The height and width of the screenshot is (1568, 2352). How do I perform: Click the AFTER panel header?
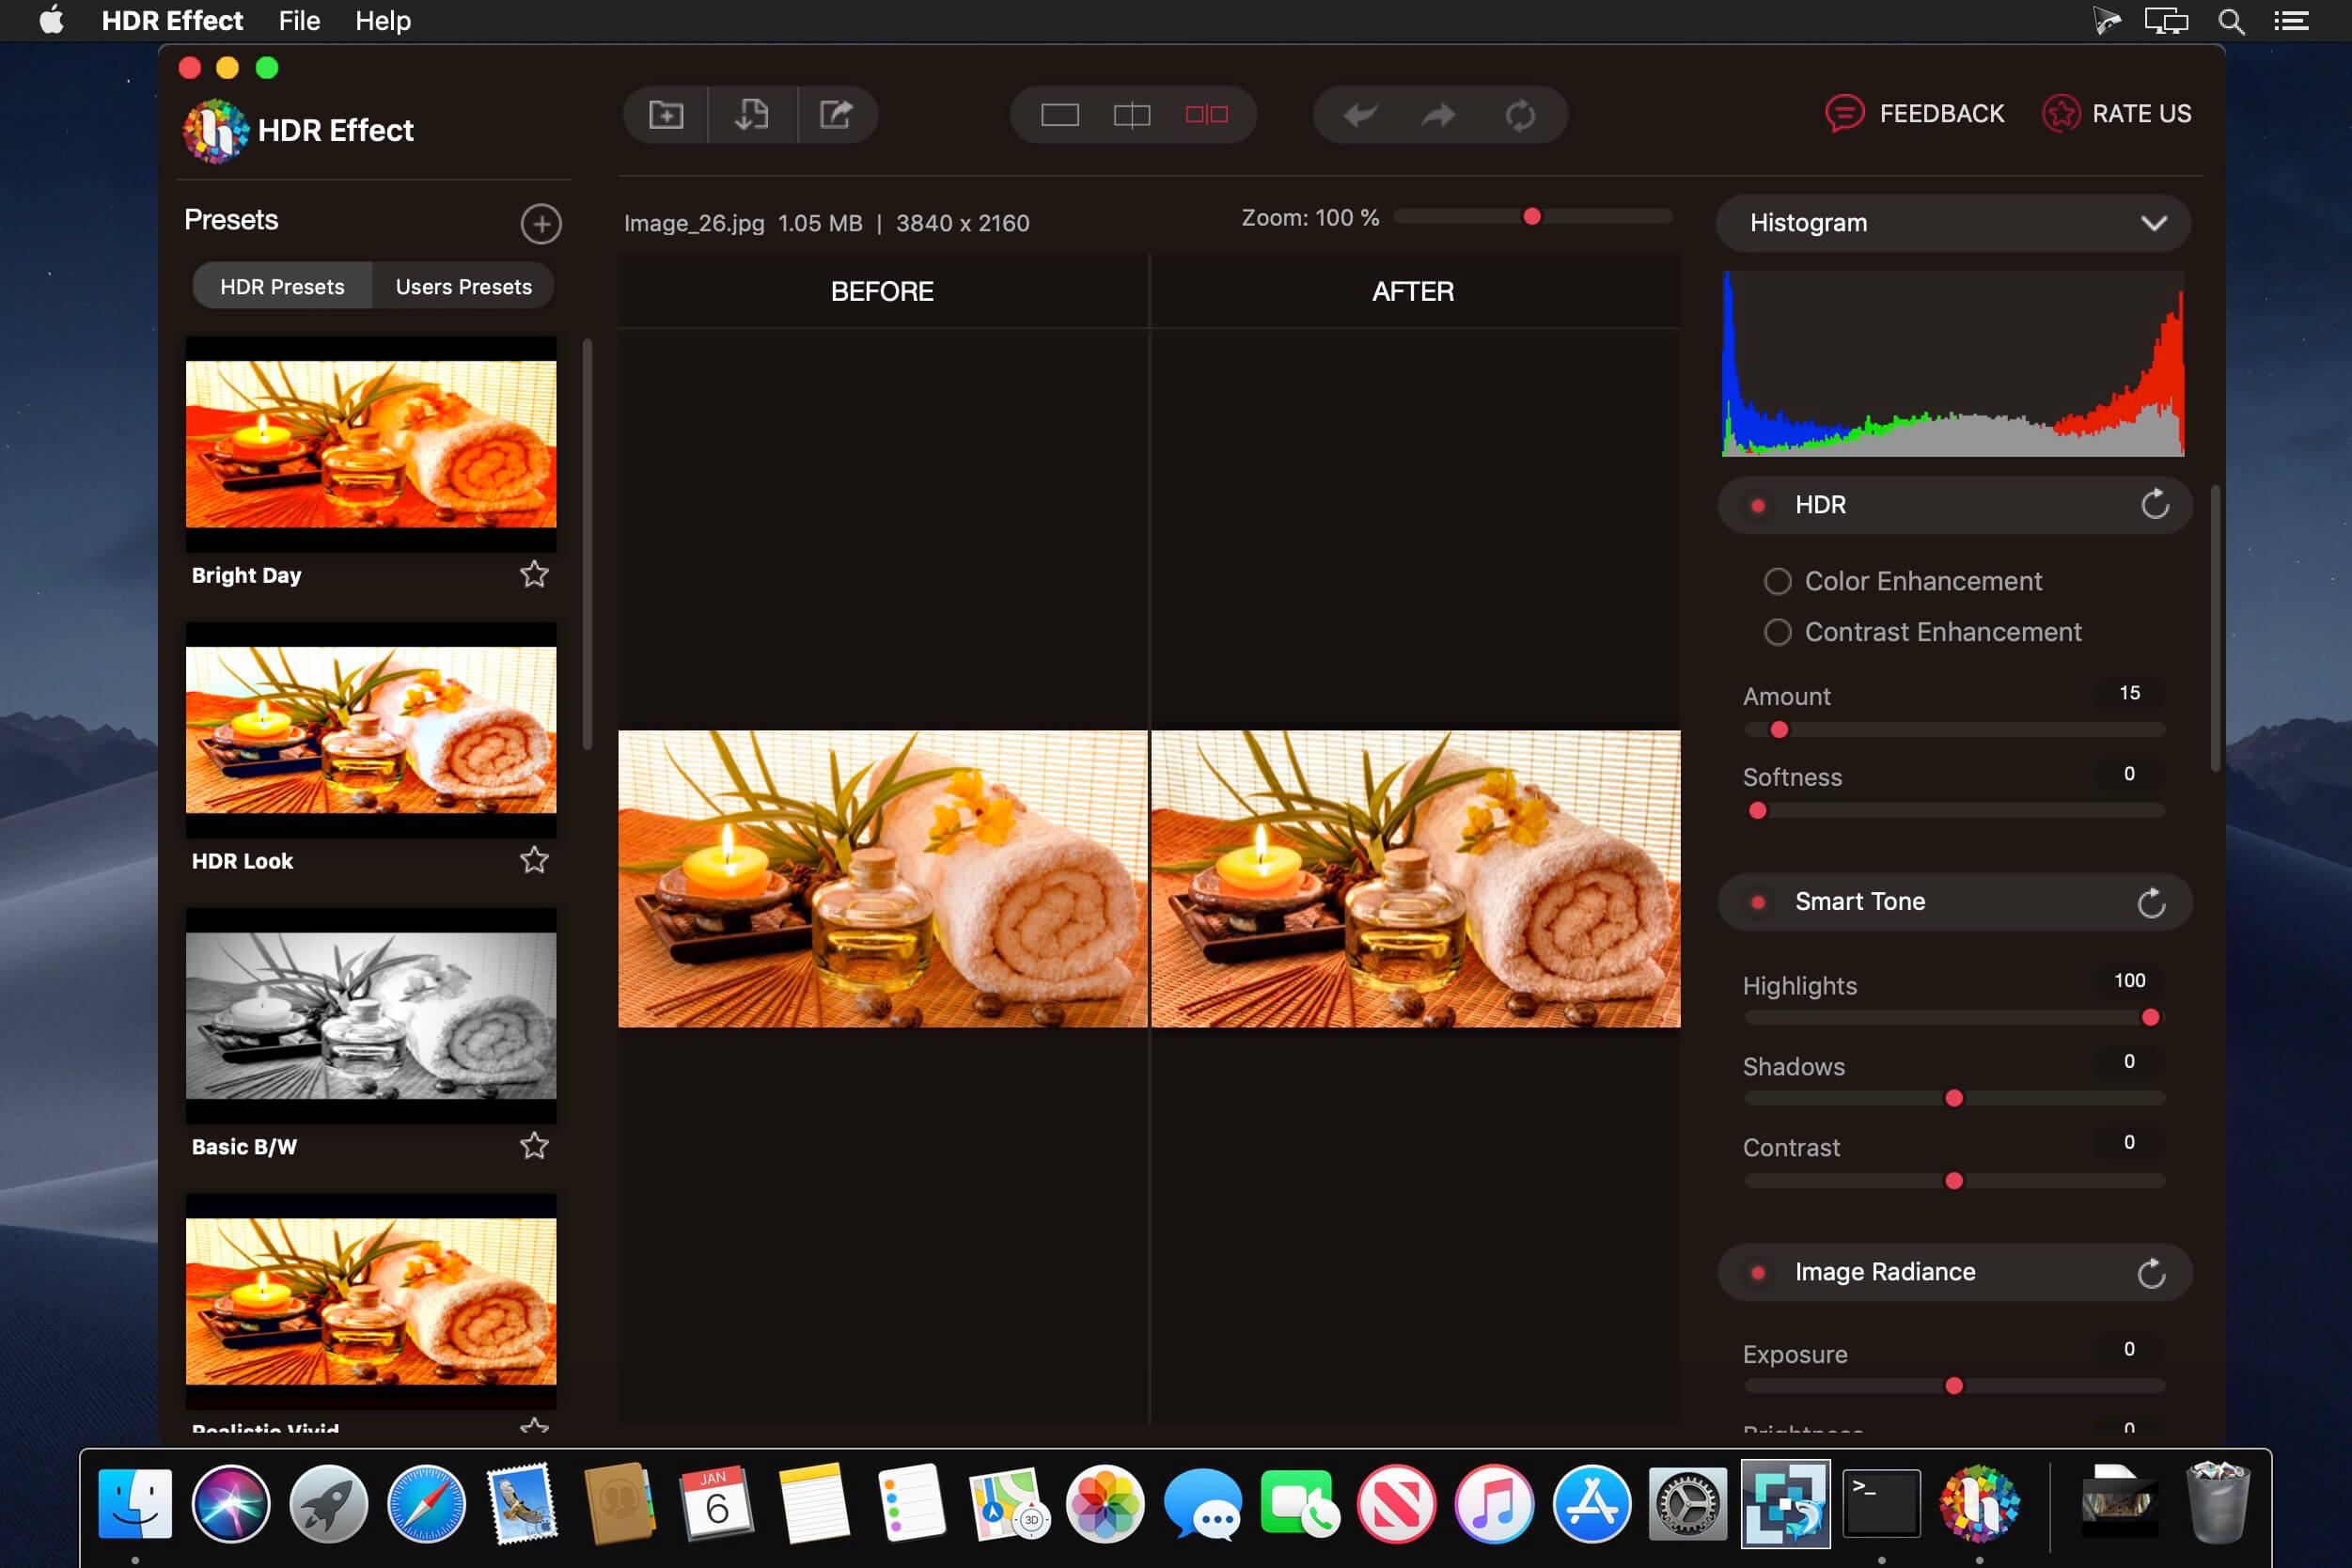coord(1413,292)
